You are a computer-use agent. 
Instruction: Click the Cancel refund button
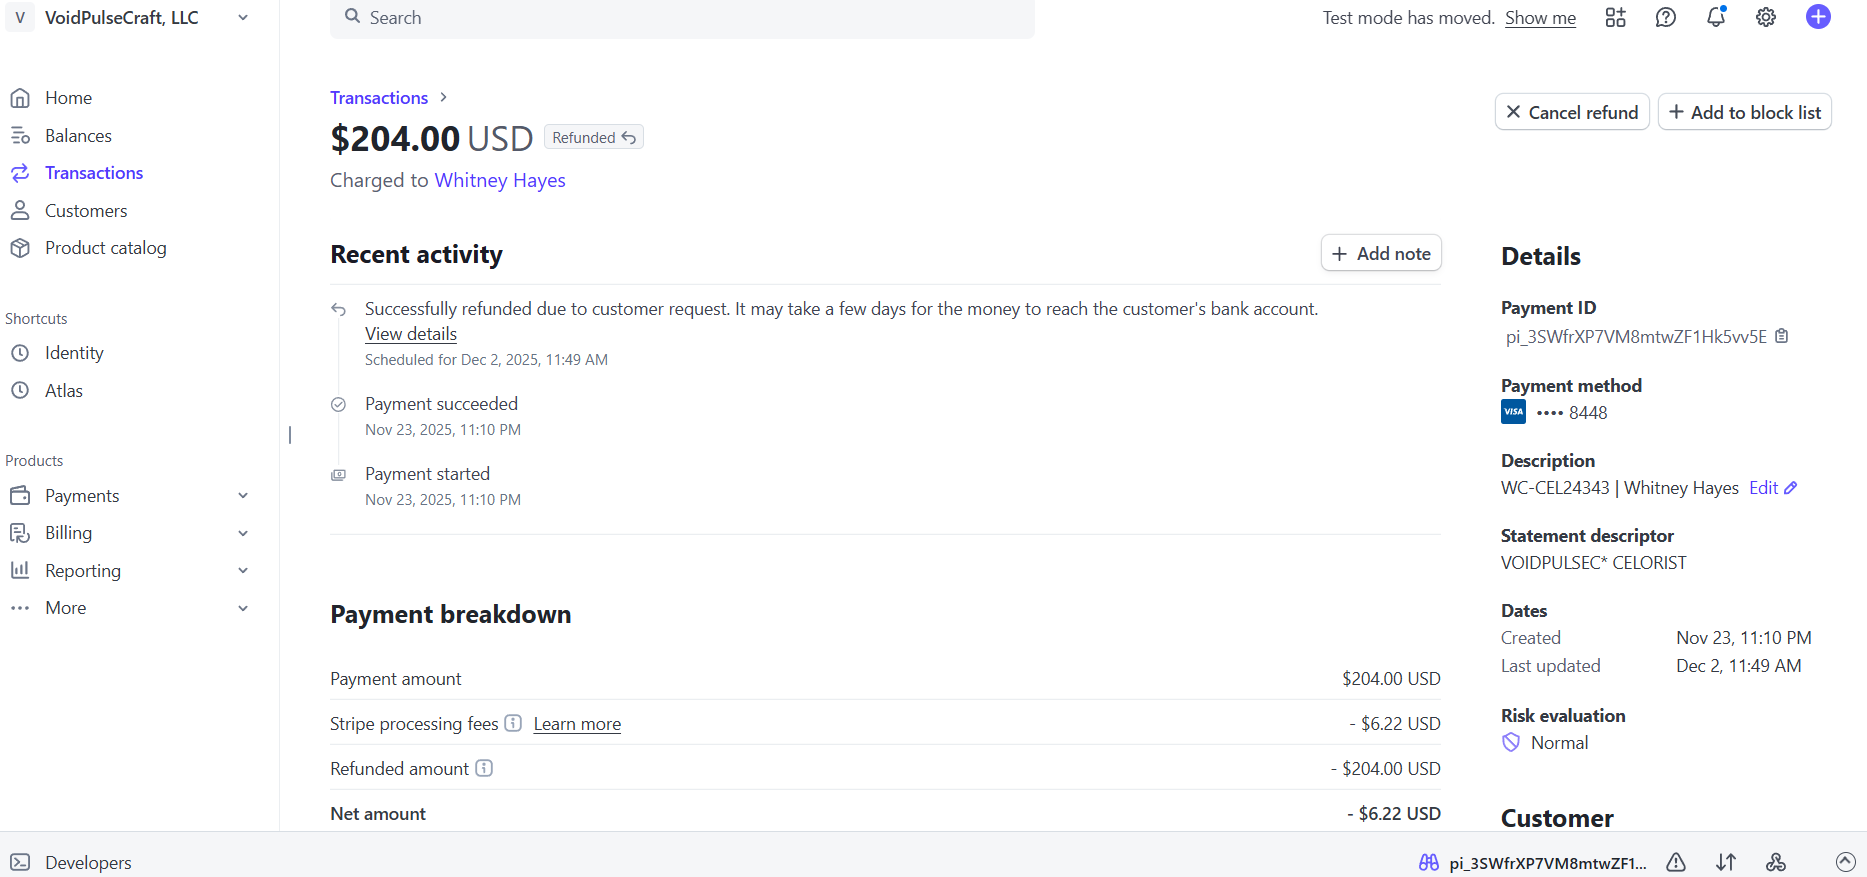point(1571,113)
